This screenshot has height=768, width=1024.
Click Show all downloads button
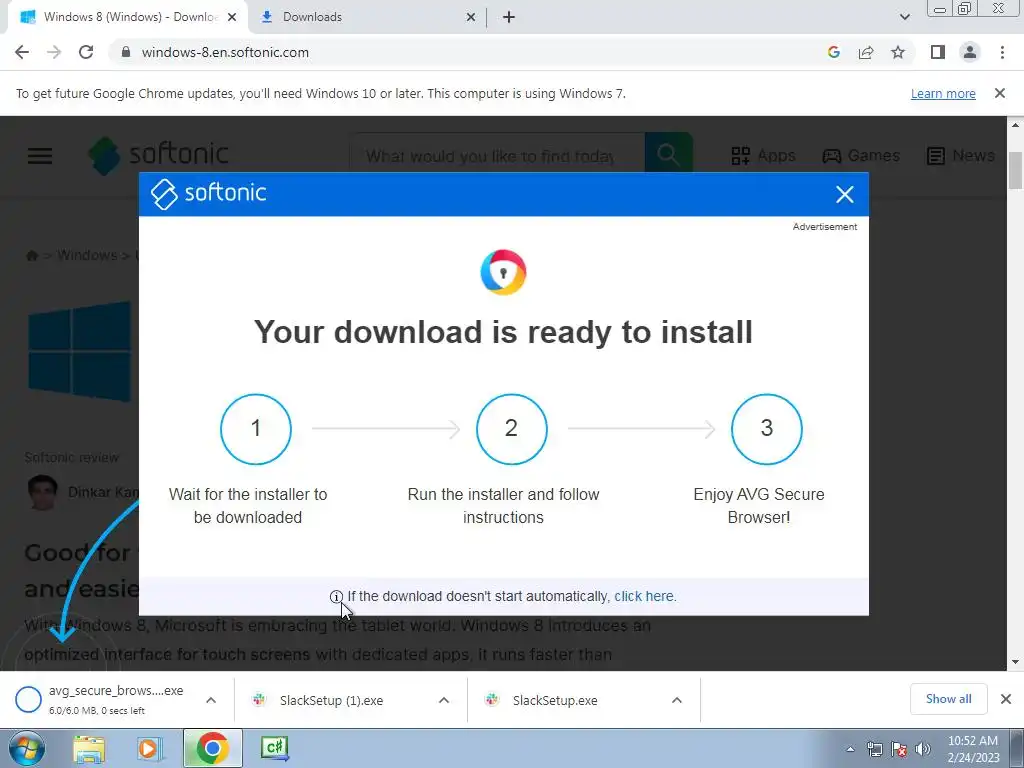(948, 699)
